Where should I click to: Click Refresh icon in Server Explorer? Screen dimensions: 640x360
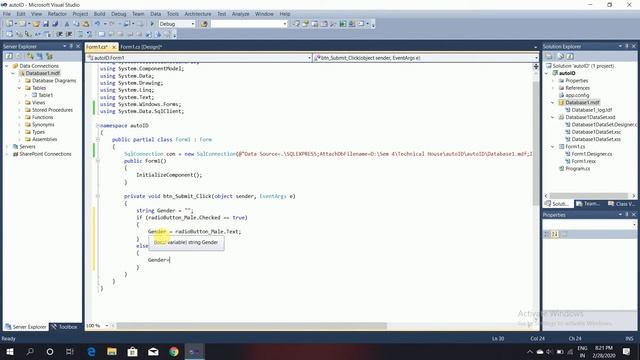click(x=9, y=56)
